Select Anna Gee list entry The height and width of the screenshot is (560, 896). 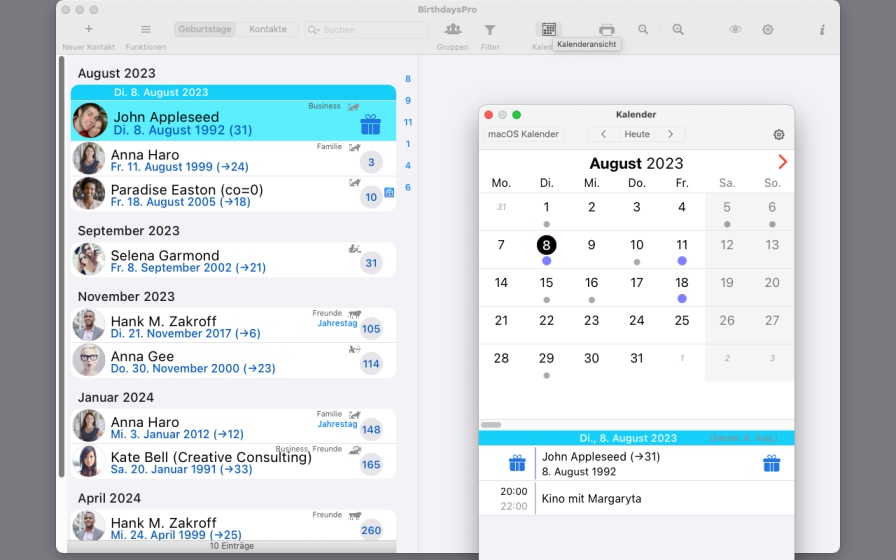233,361
